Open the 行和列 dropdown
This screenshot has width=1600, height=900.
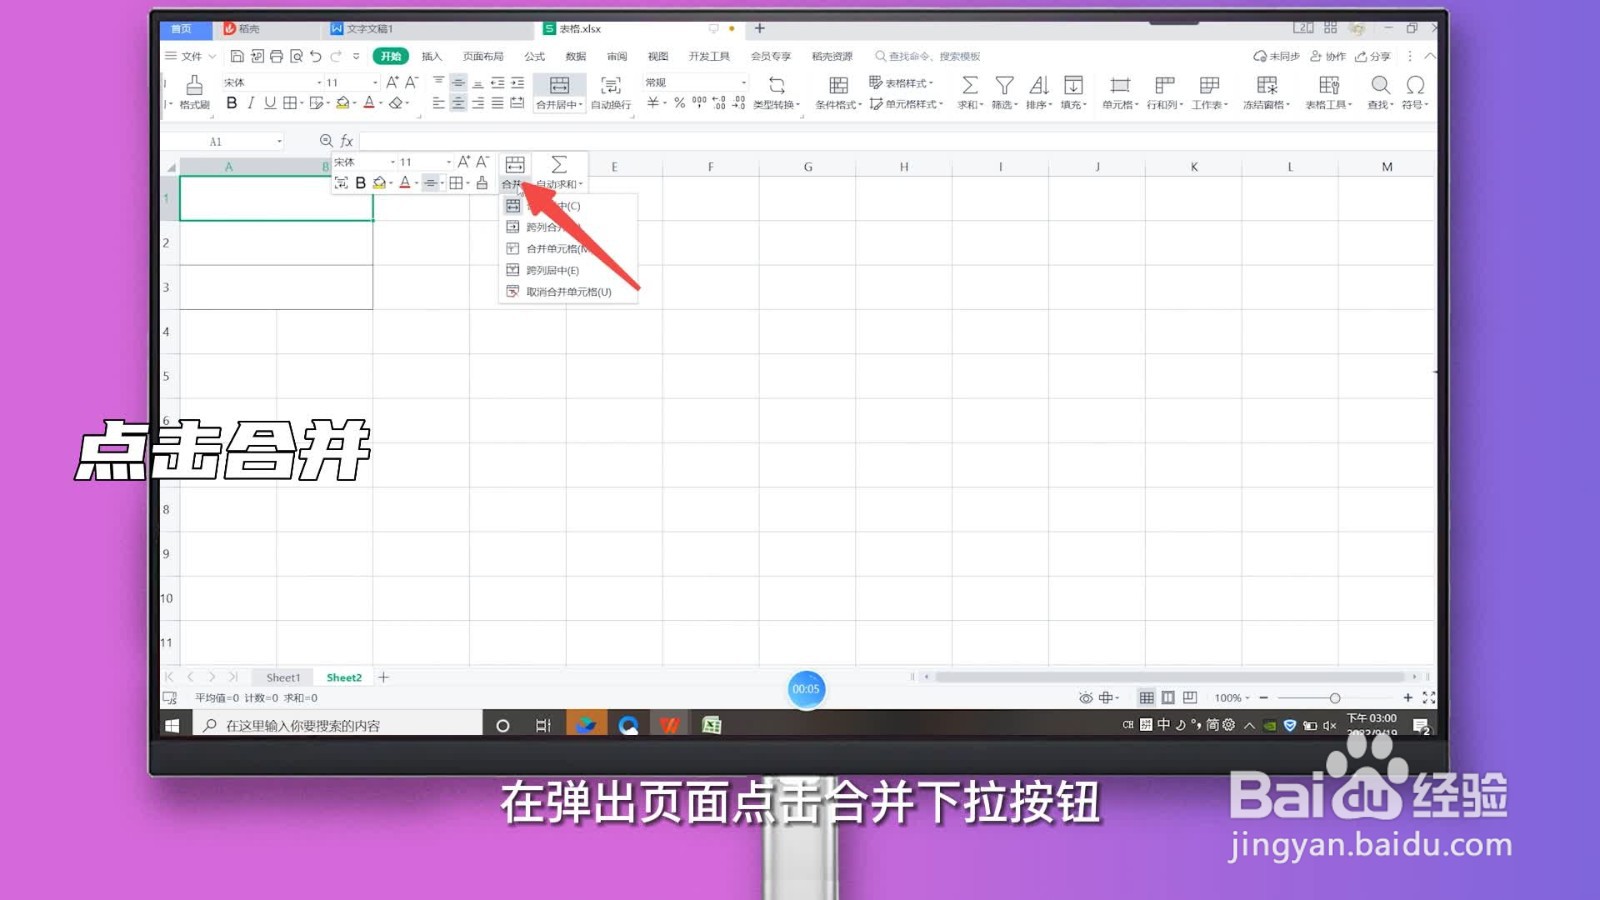click(x=1165, y=92)
